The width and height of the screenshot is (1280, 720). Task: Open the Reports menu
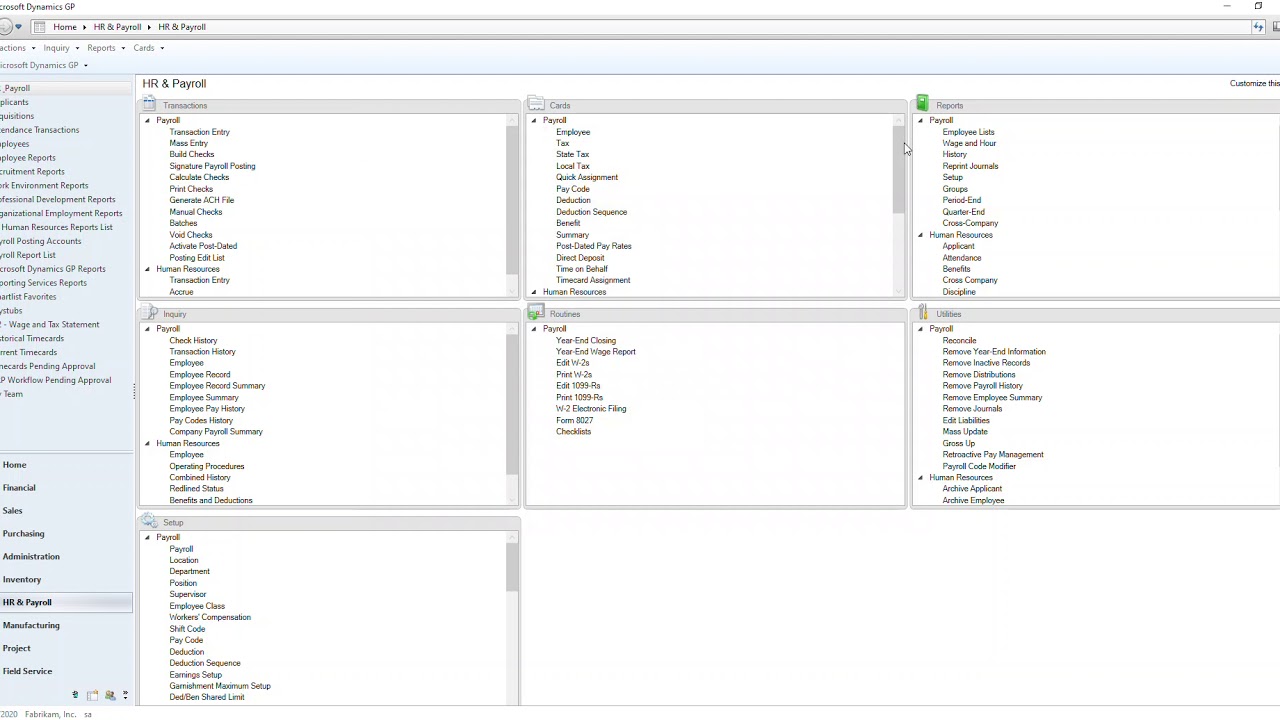click(104, 48)
